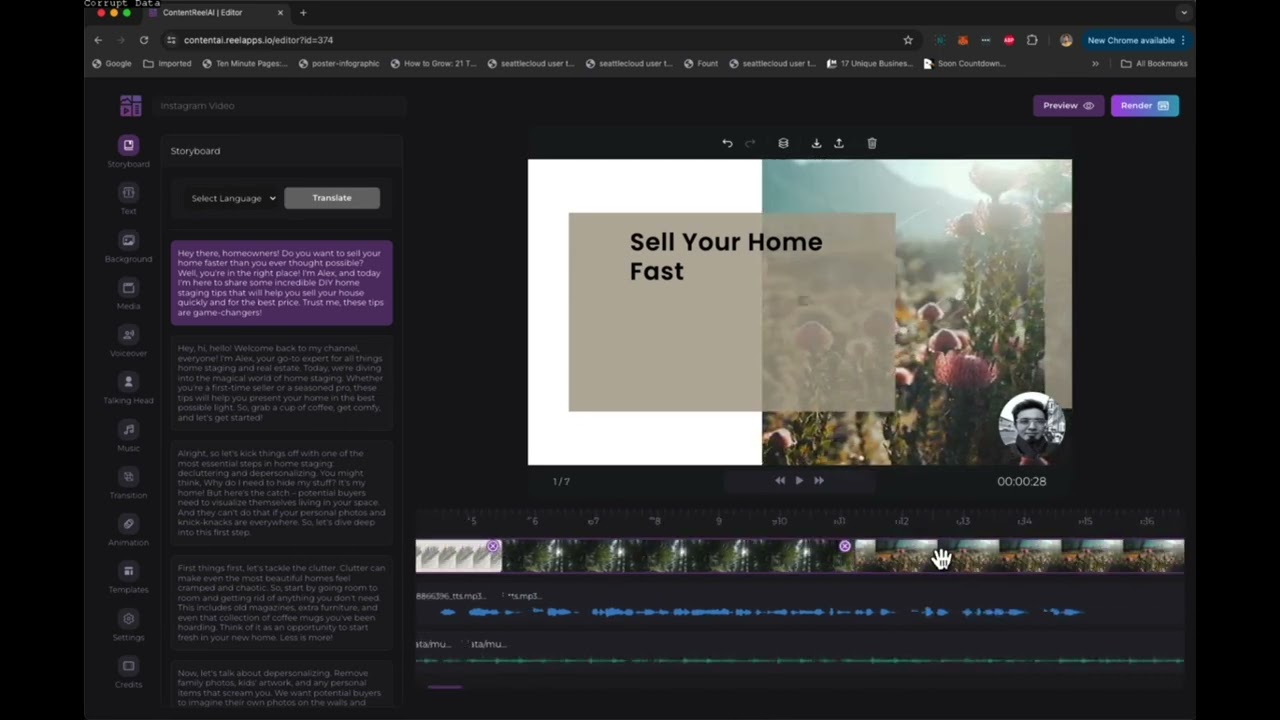The image size is (1280, 720).
Task: Click the ContentReelAI logo icon
Action: click(x=130, y=106)
